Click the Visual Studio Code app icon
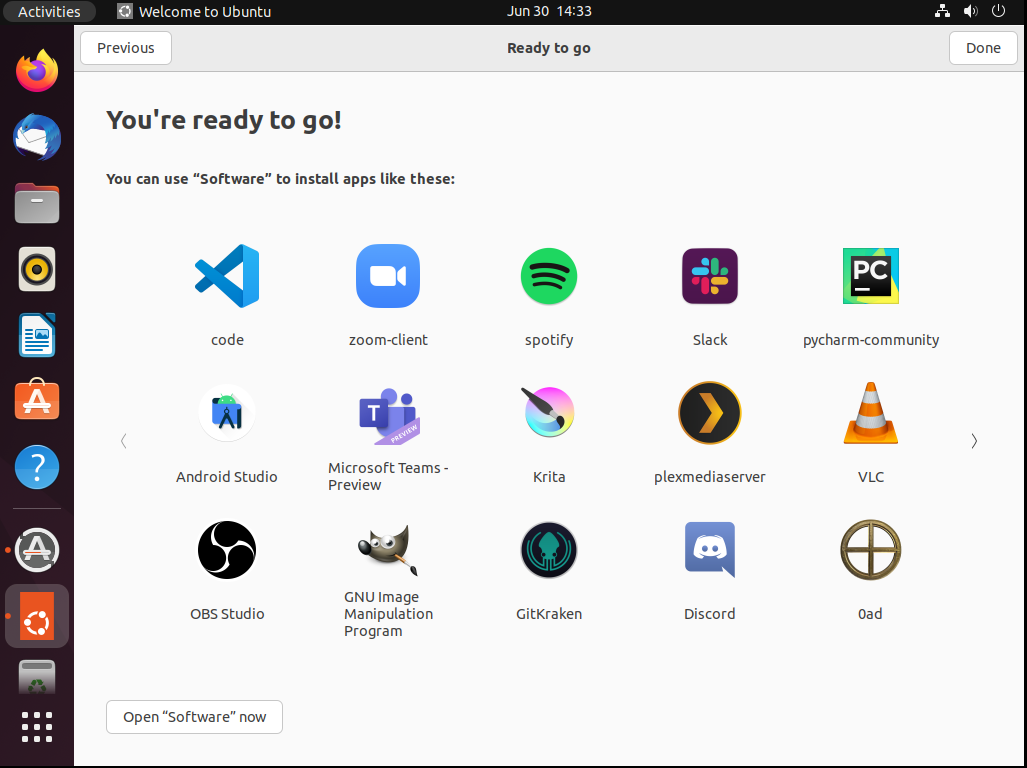1027x768 pixels. 227,276
